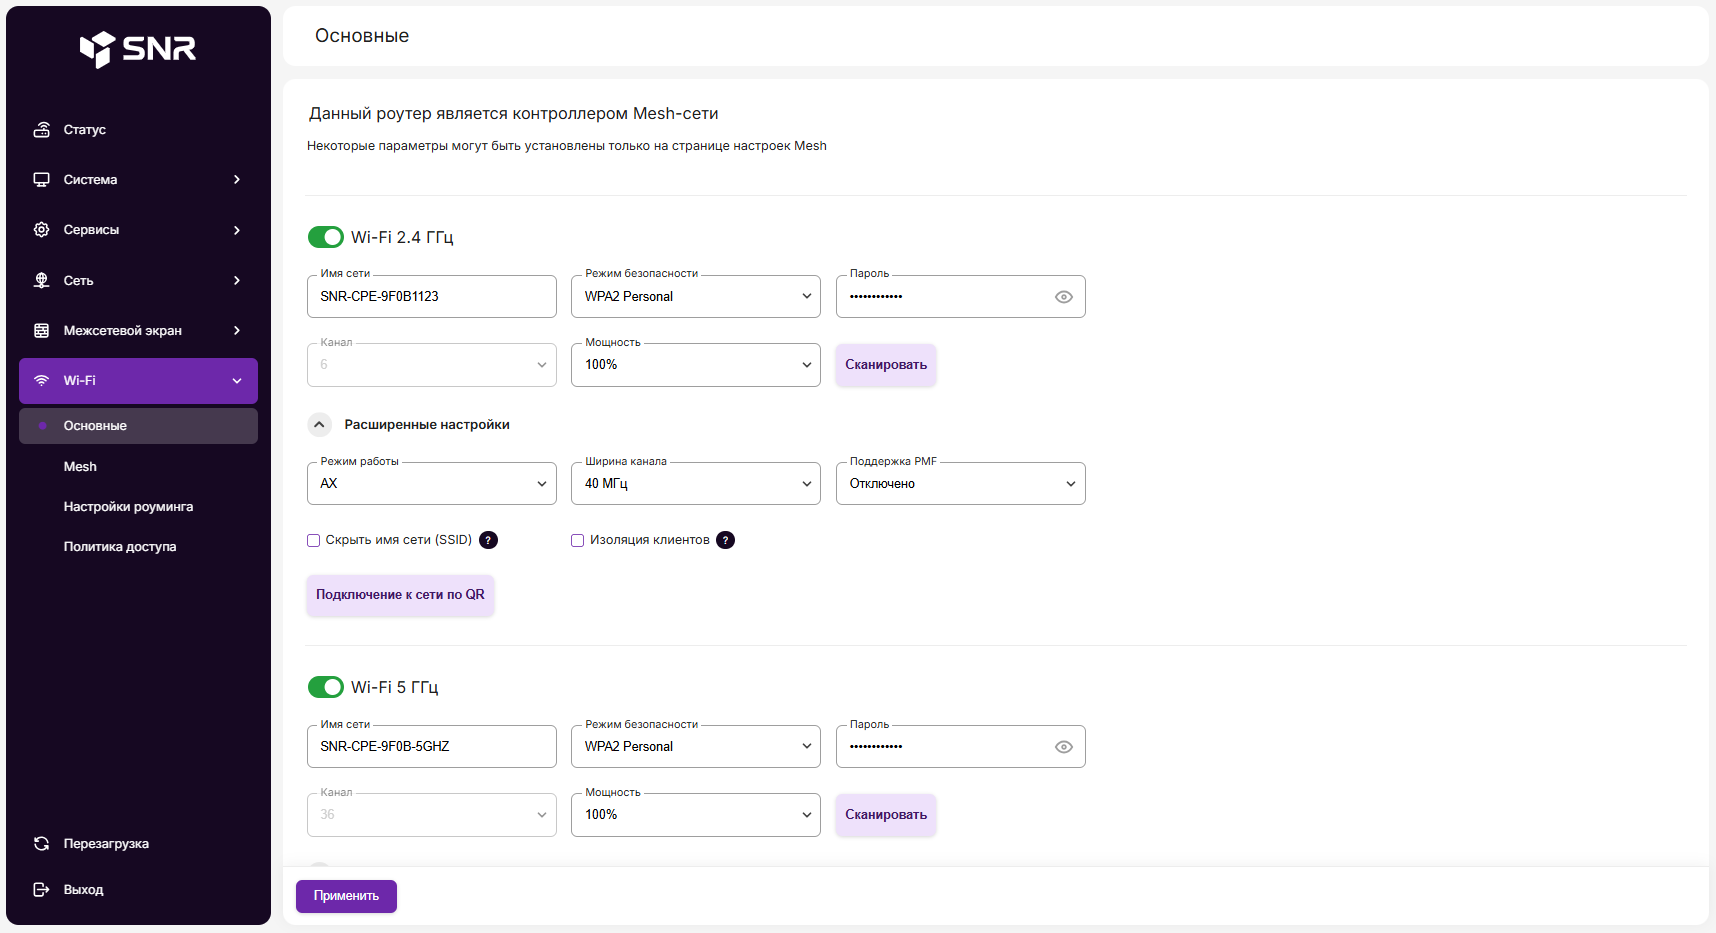Click the SNR logo in sidebar
This screenshot has width=1716, height=933.
click(x=138, y=48)
